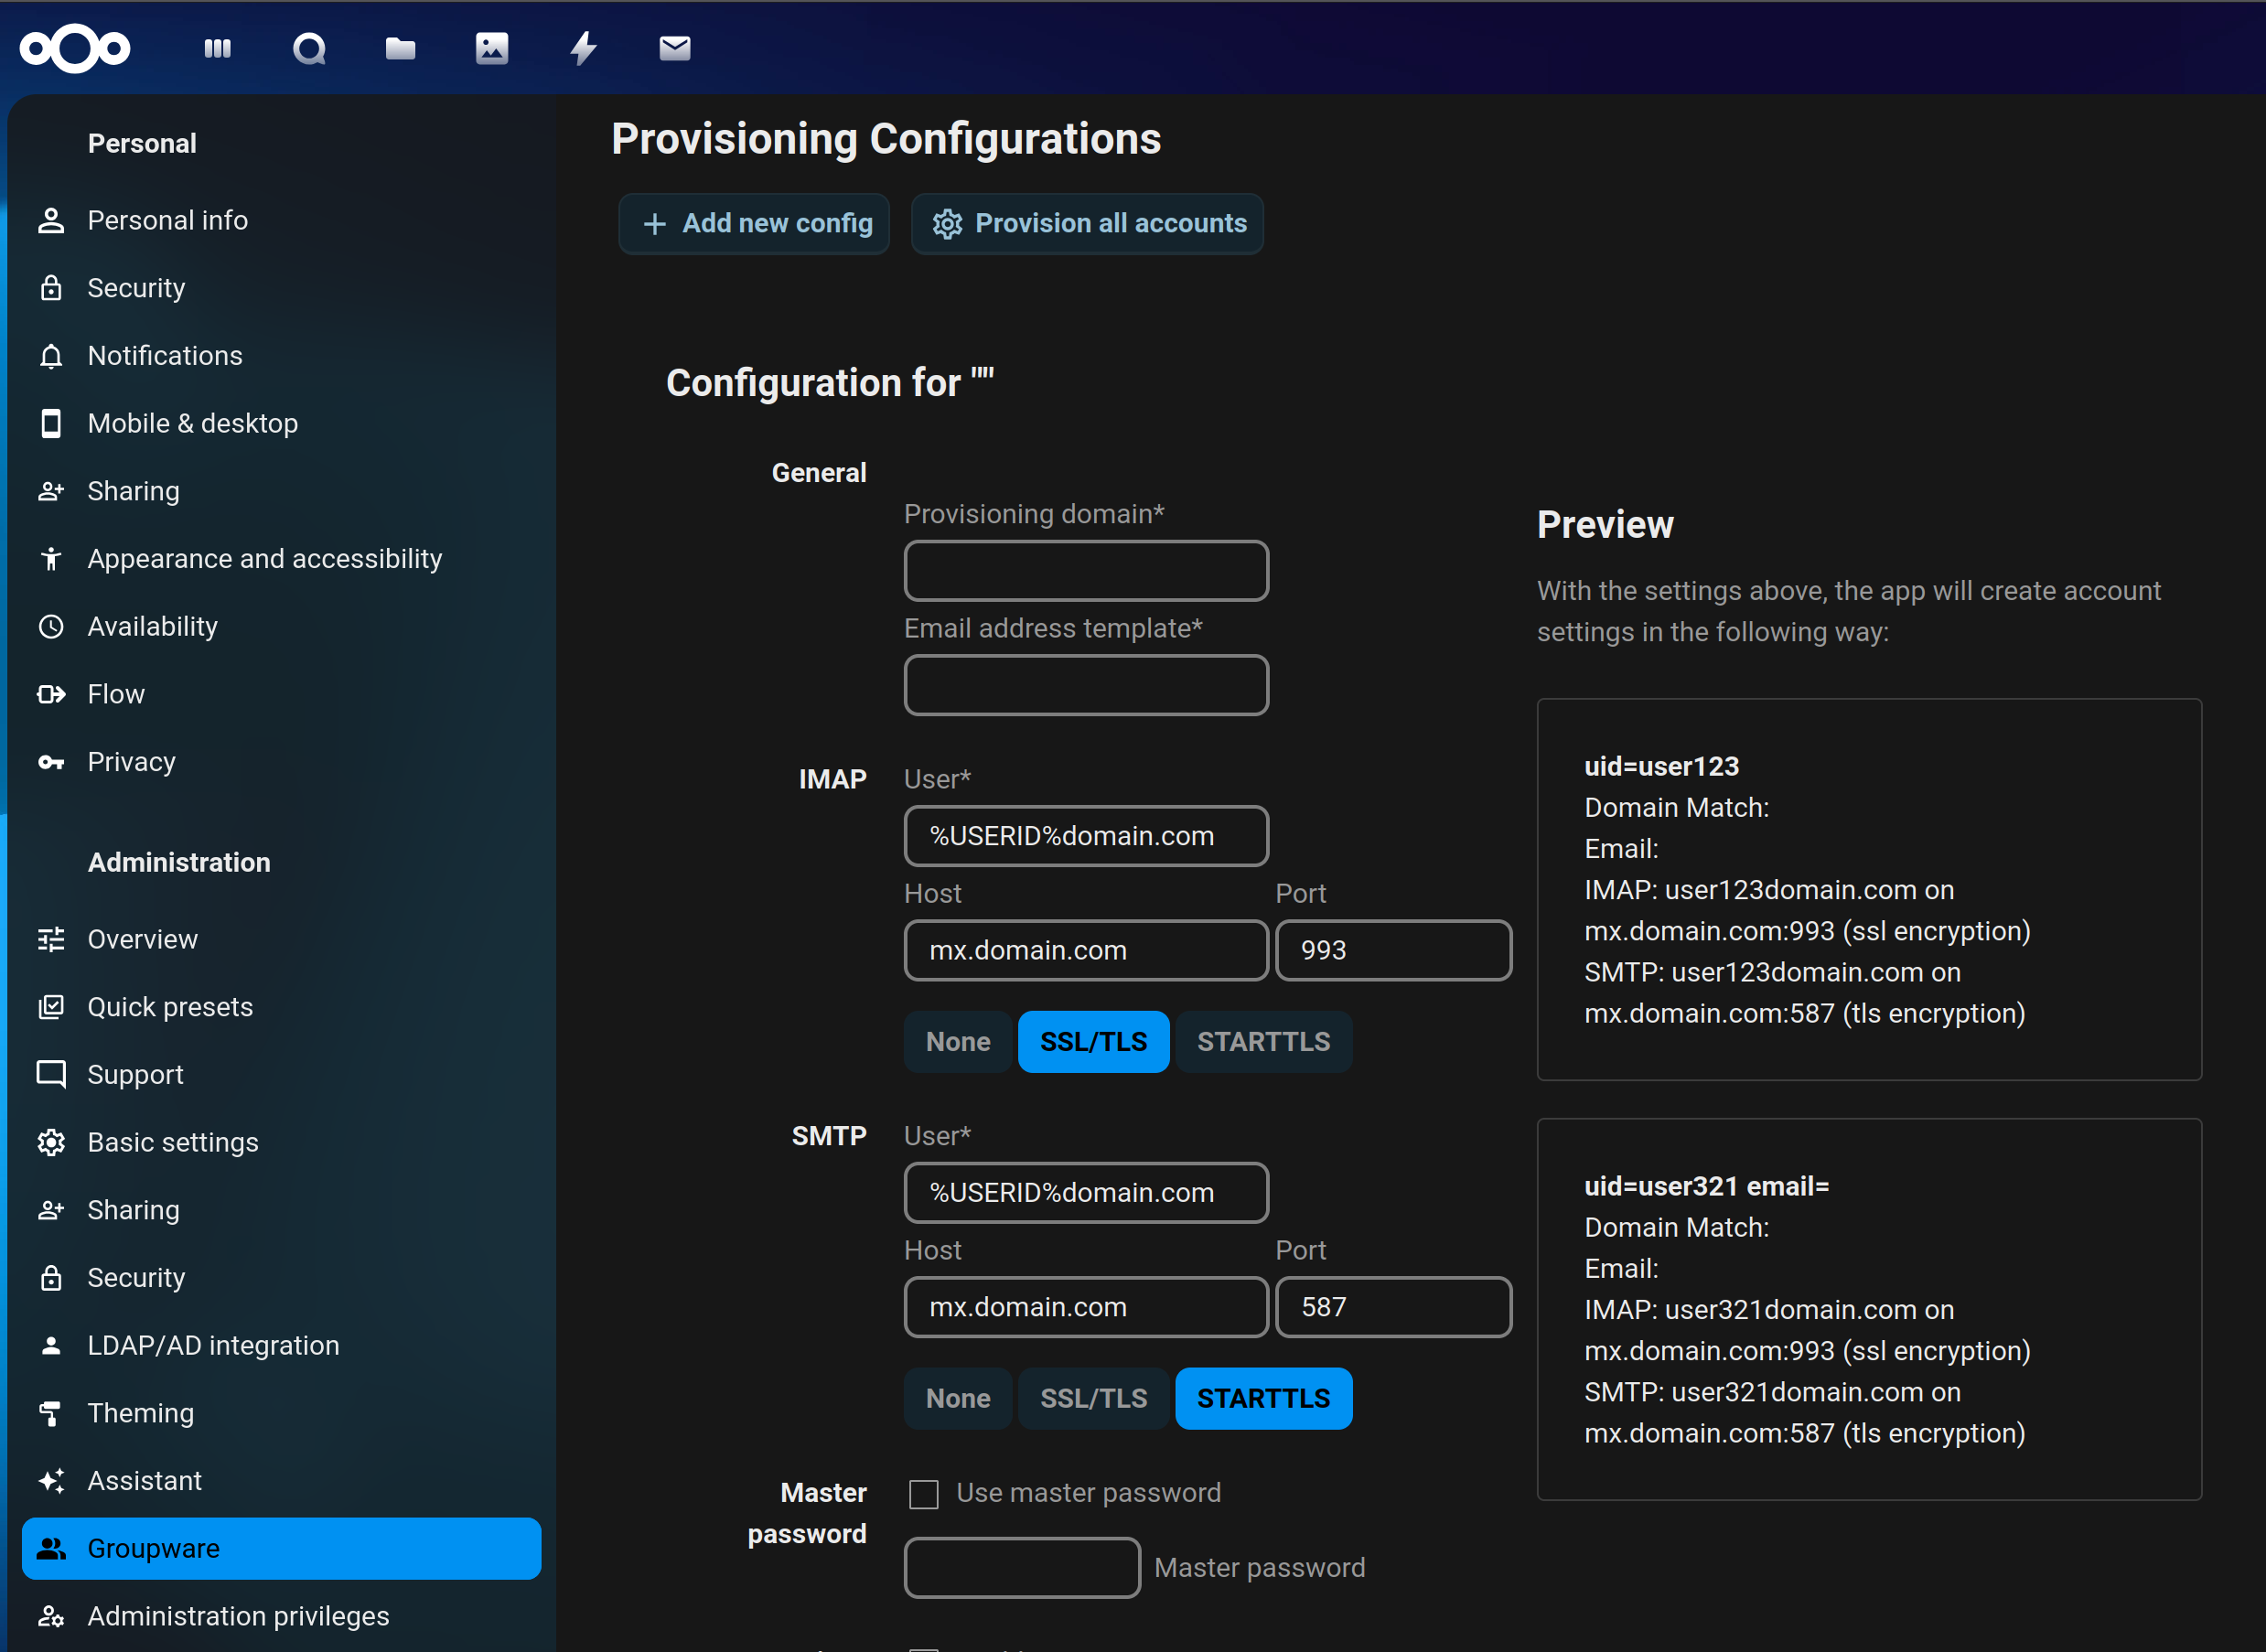Open Appearance and accessibility settings
Viewport: 2266px width, 1652px height.
tap(264, 558)
